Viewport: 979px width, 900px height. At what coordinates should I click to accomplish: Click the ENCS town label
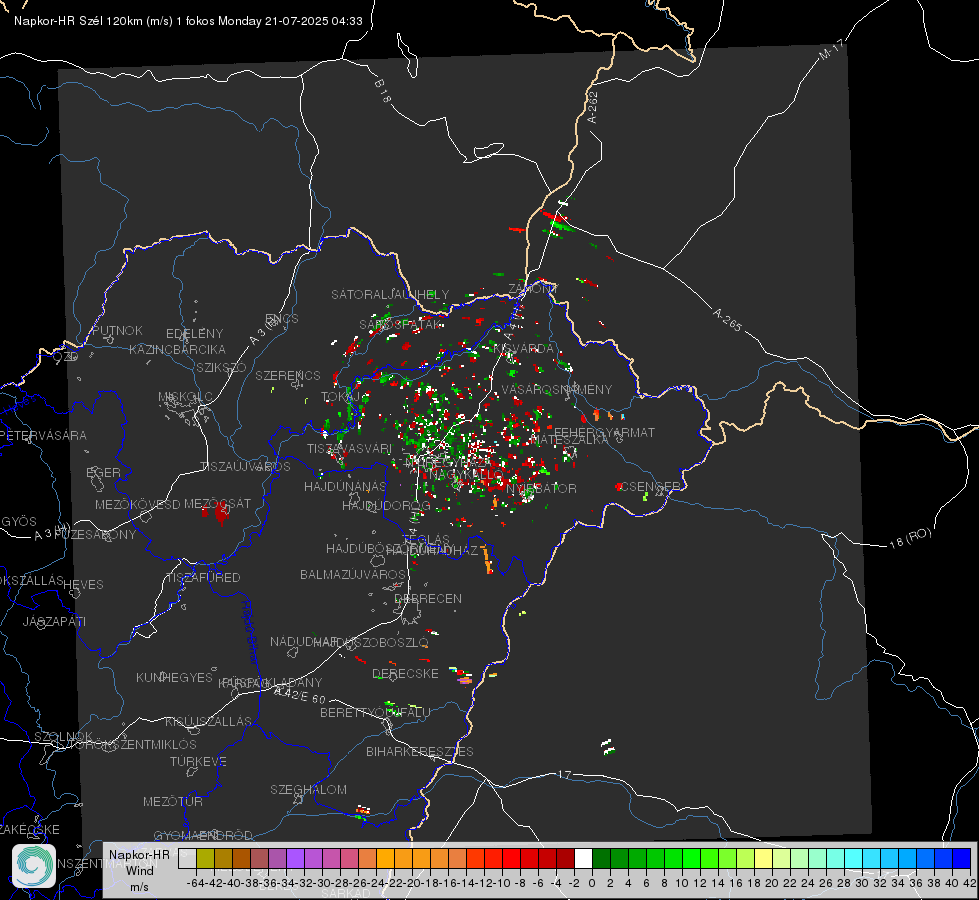coord(282,319)
